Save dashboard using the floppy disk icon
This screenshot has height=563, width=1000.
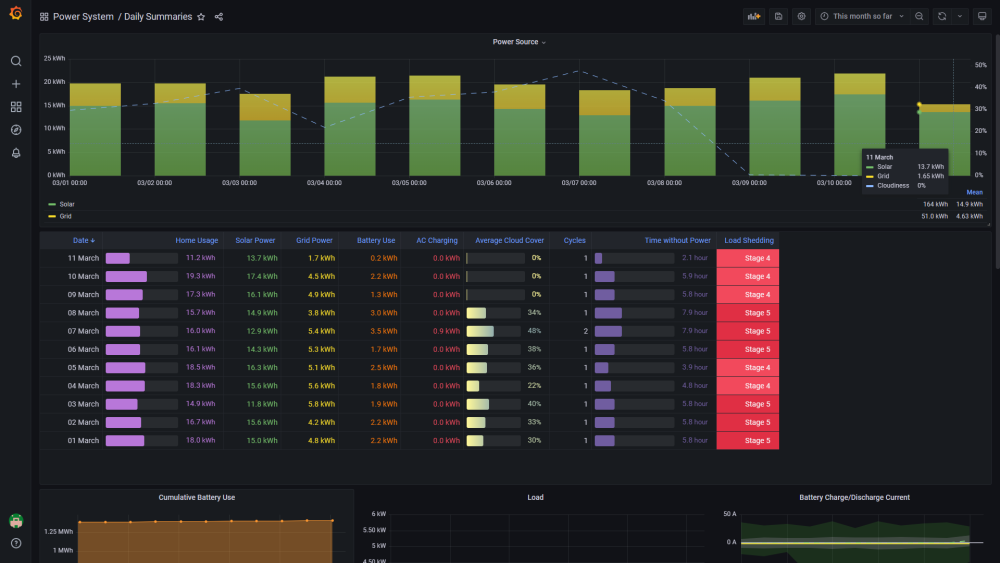778,17
